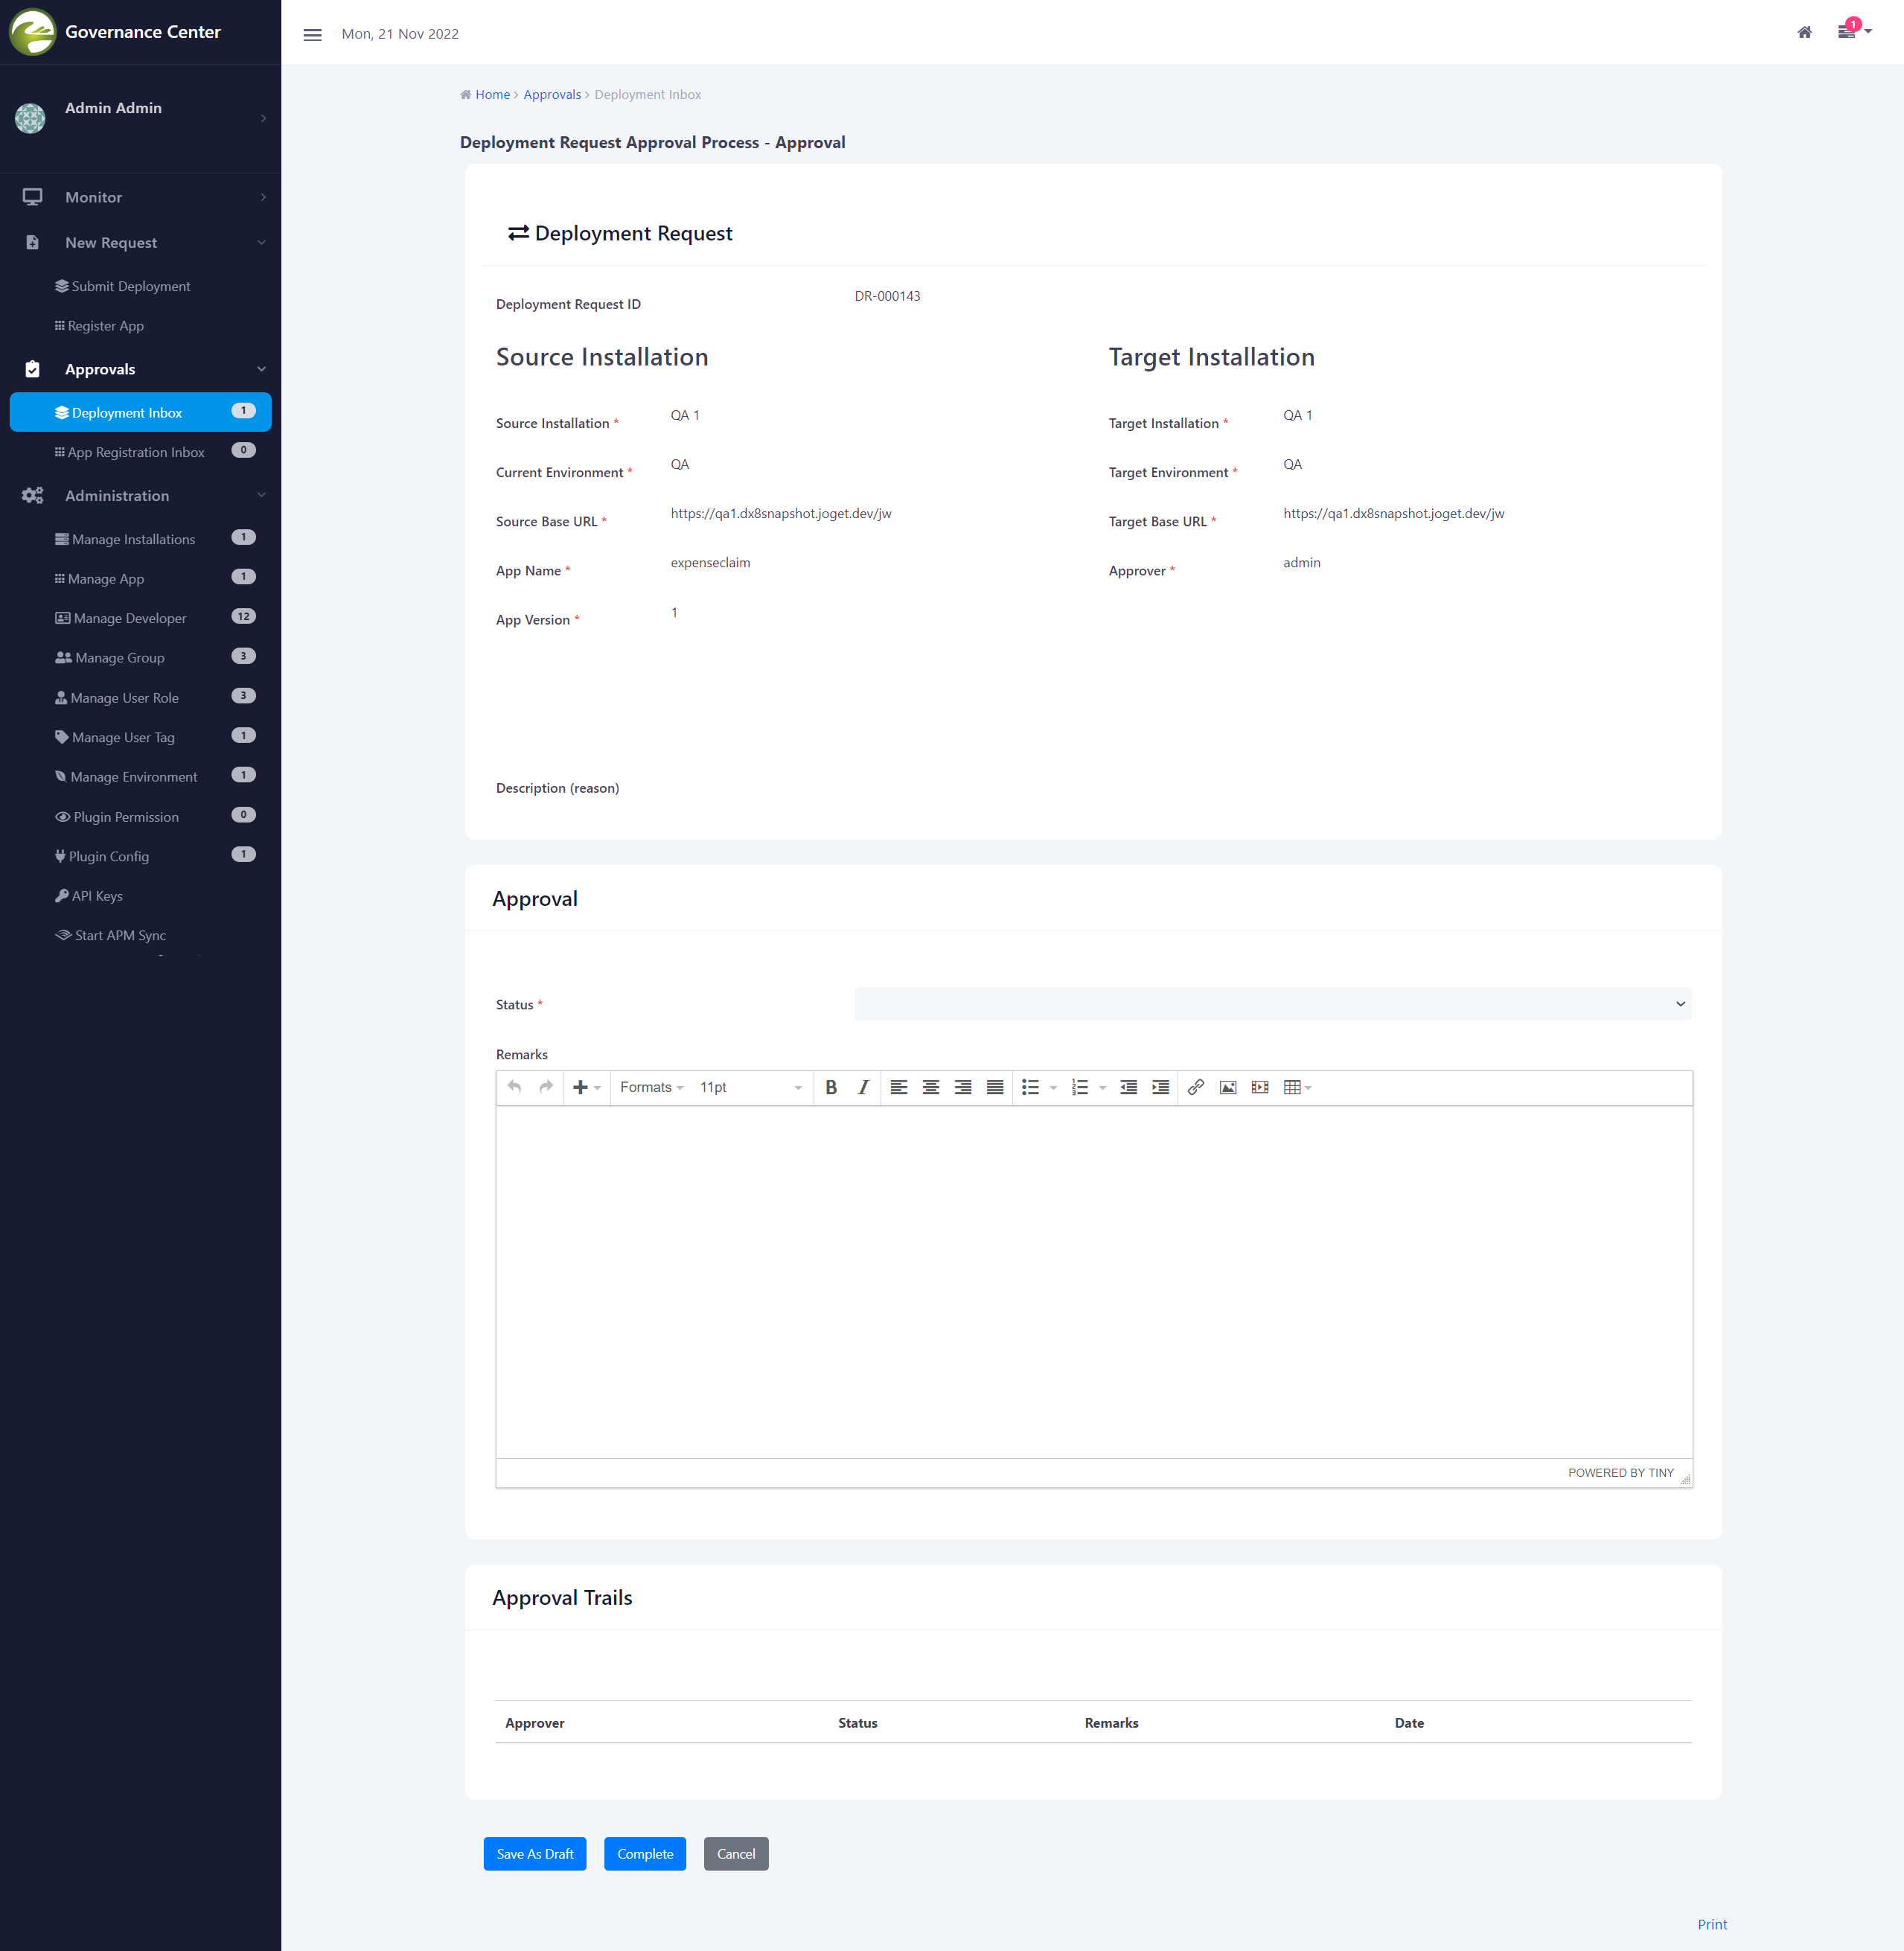This screenshot has width=1904, height=1951.
Task: Toggle bold formatting in Remarks editor
Action: tap(830, 1087)
